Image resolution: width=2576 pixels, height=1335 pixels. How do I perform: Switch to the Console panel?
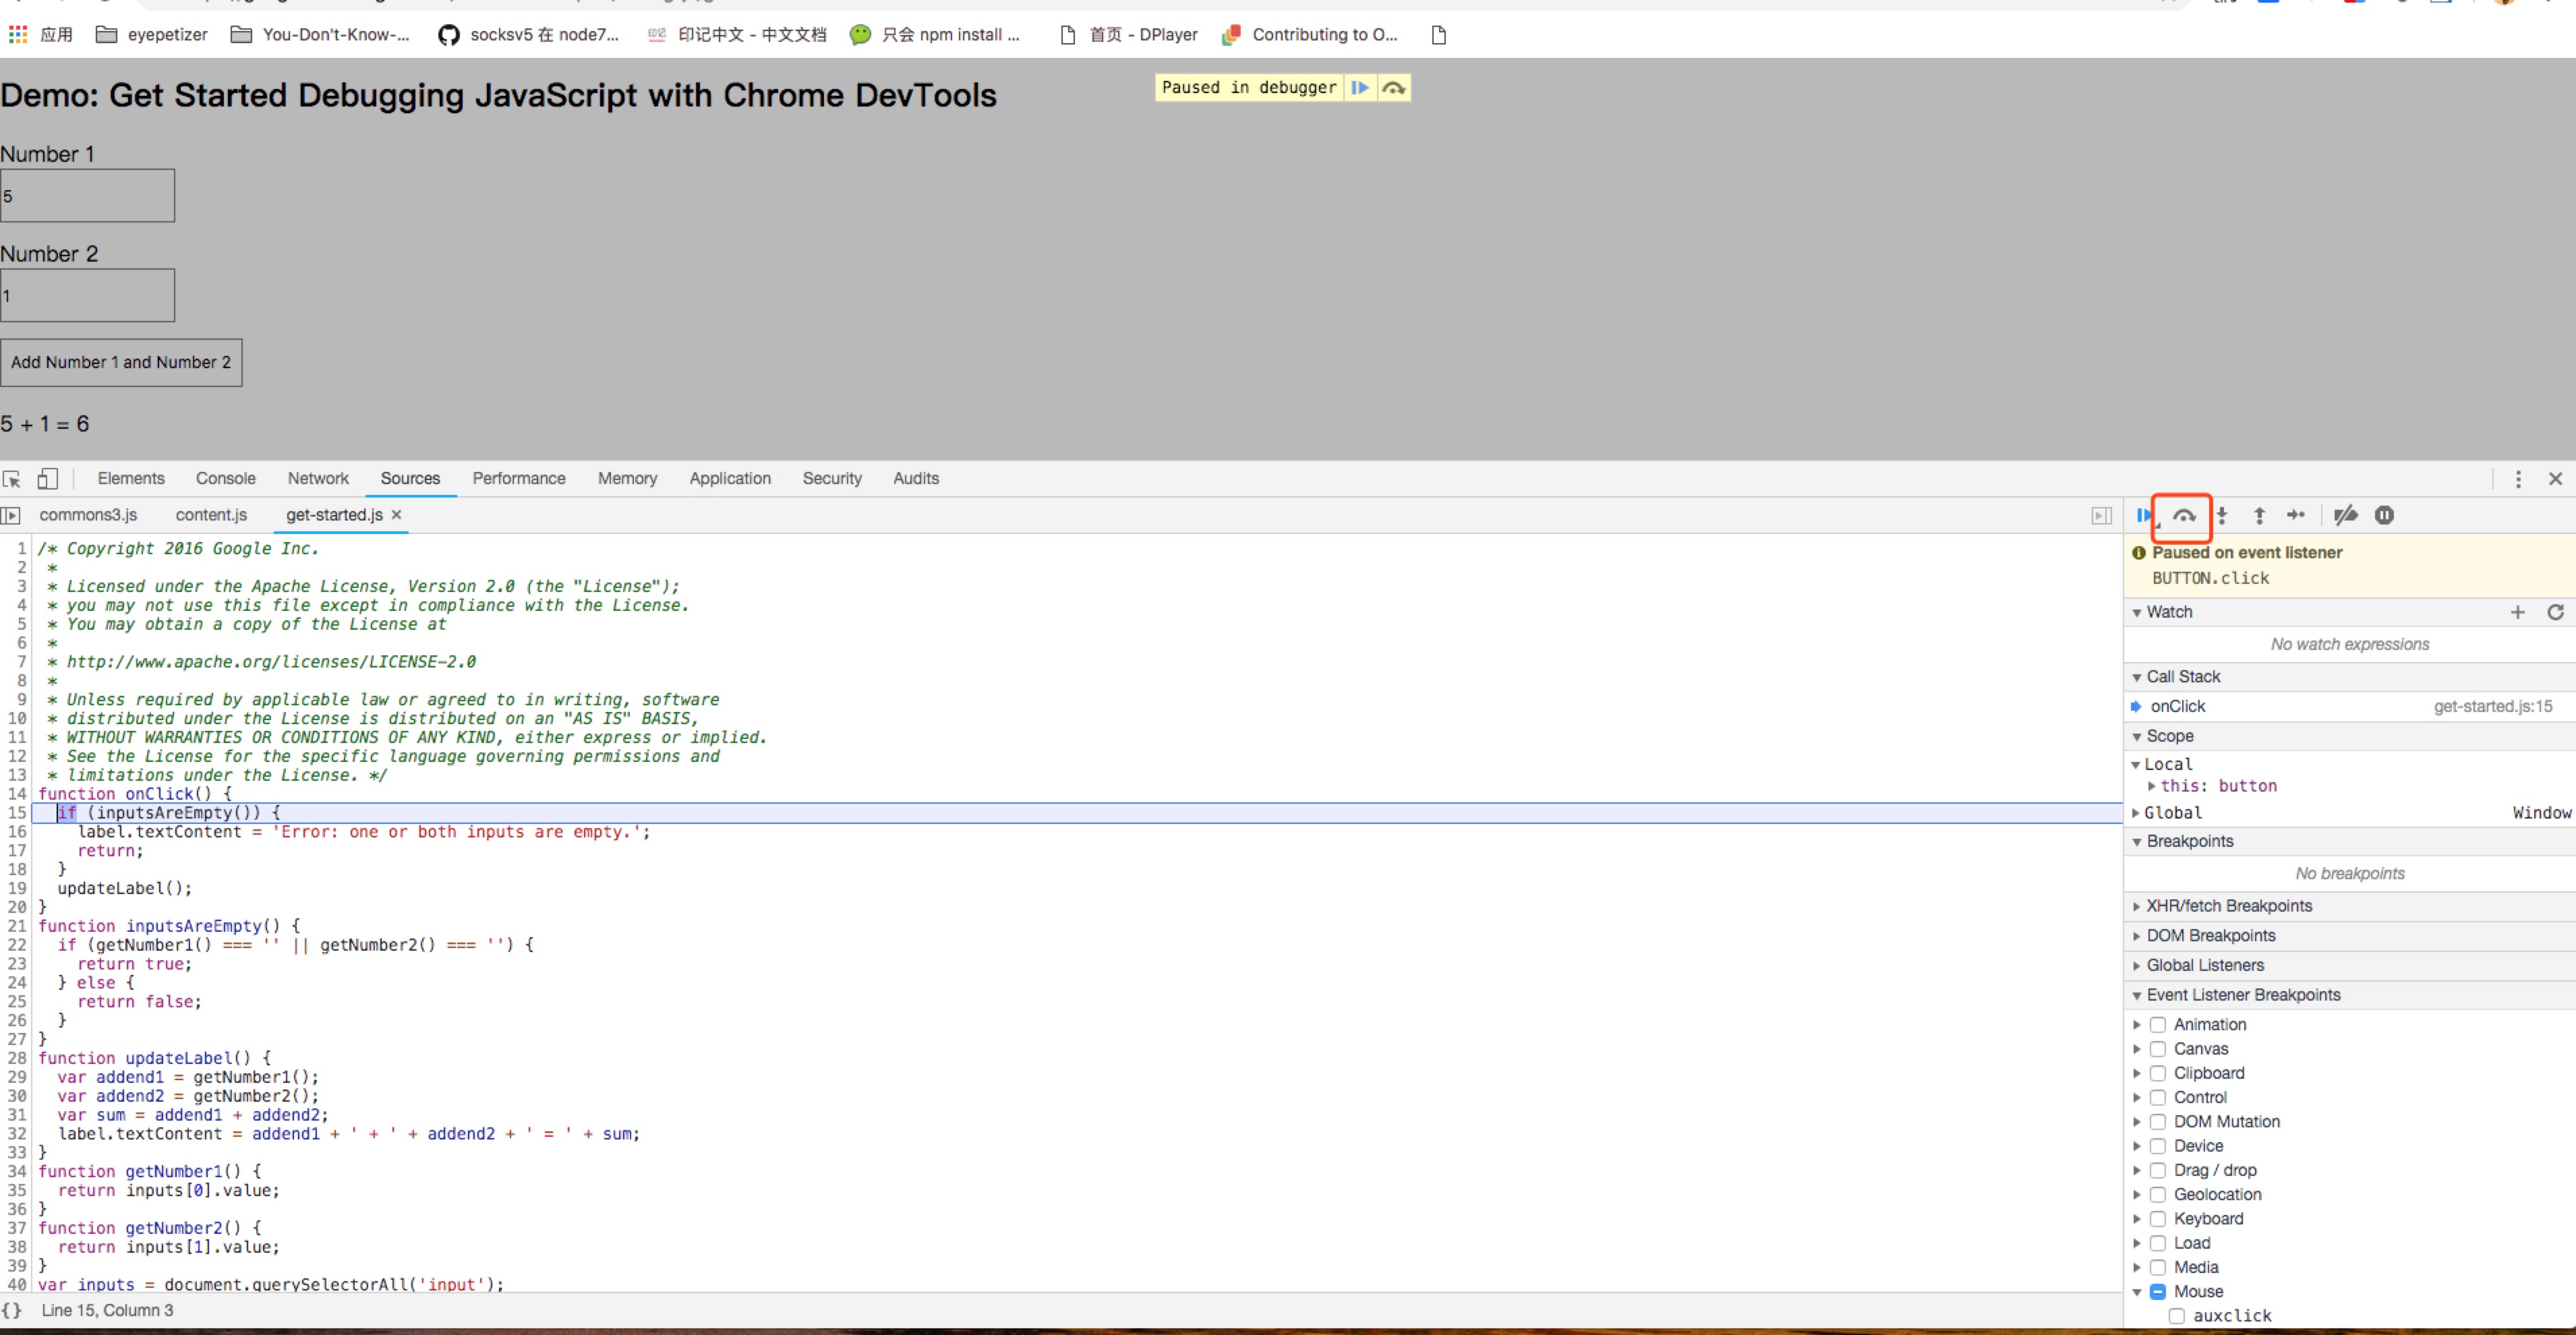(226, 479)
